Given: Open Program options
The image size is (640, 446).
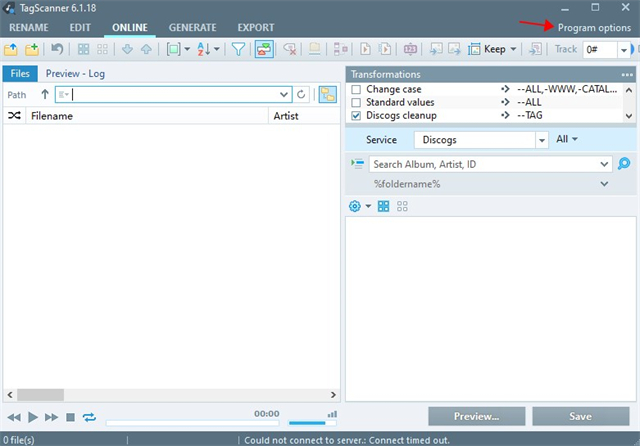Looking at the screenshot, I should [x=594, y=26].
